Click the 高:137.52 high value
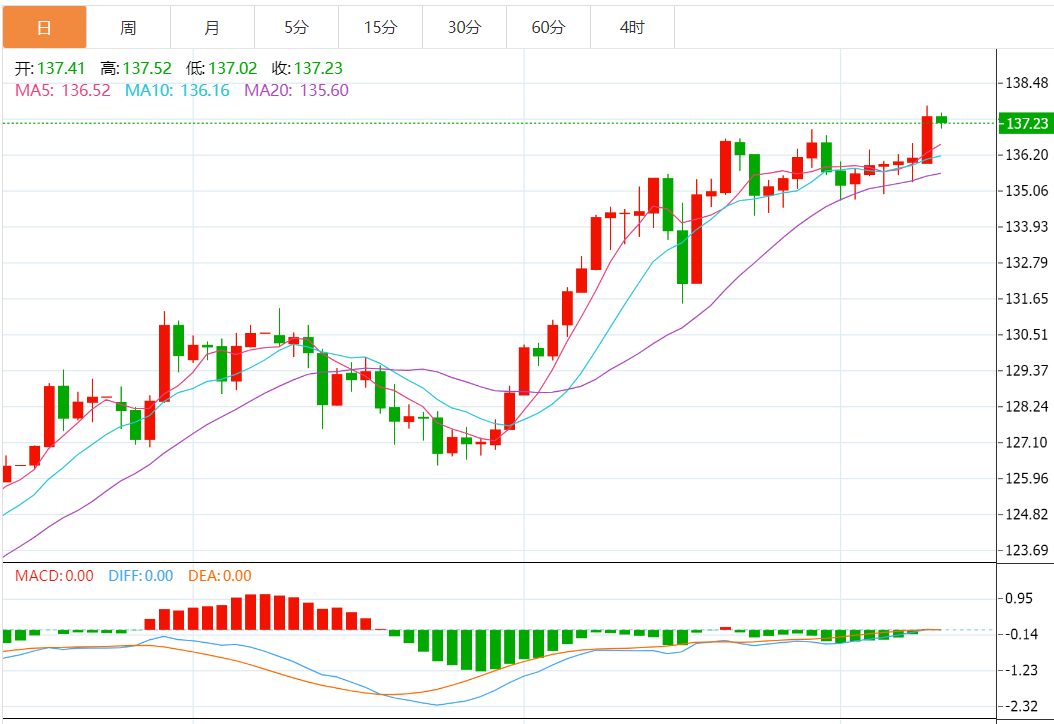 tap(136, 68)
